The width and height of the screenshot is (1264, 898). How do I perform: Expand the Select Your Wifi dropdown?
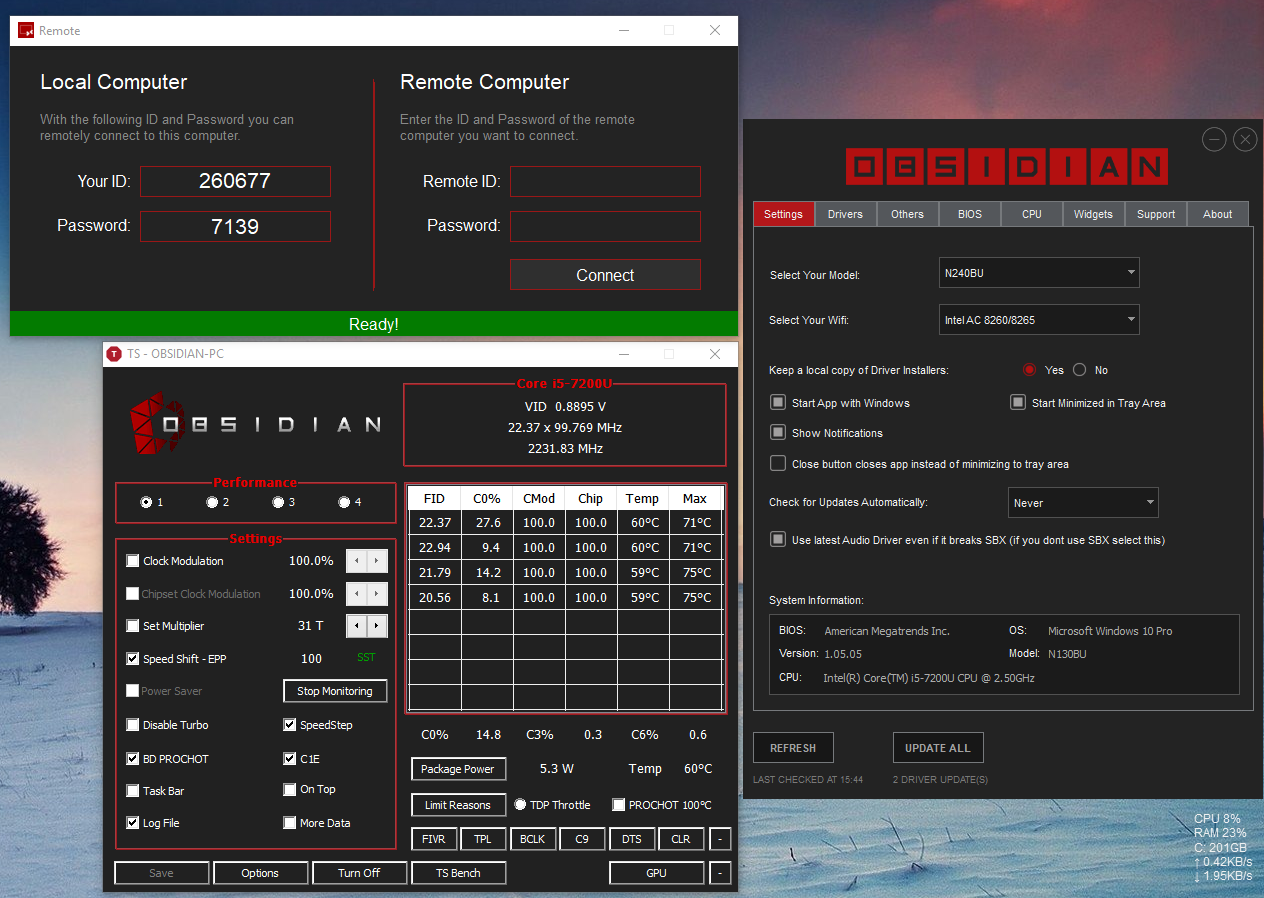click(1039, 320)
